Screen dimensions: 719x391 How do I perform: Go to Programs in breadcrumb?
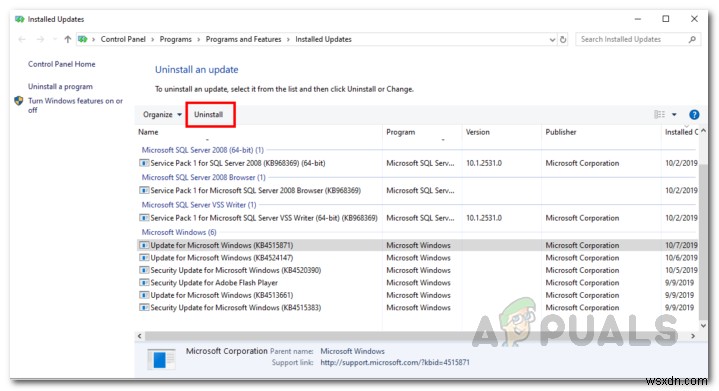pyautogui.click(x=176, y=39)
